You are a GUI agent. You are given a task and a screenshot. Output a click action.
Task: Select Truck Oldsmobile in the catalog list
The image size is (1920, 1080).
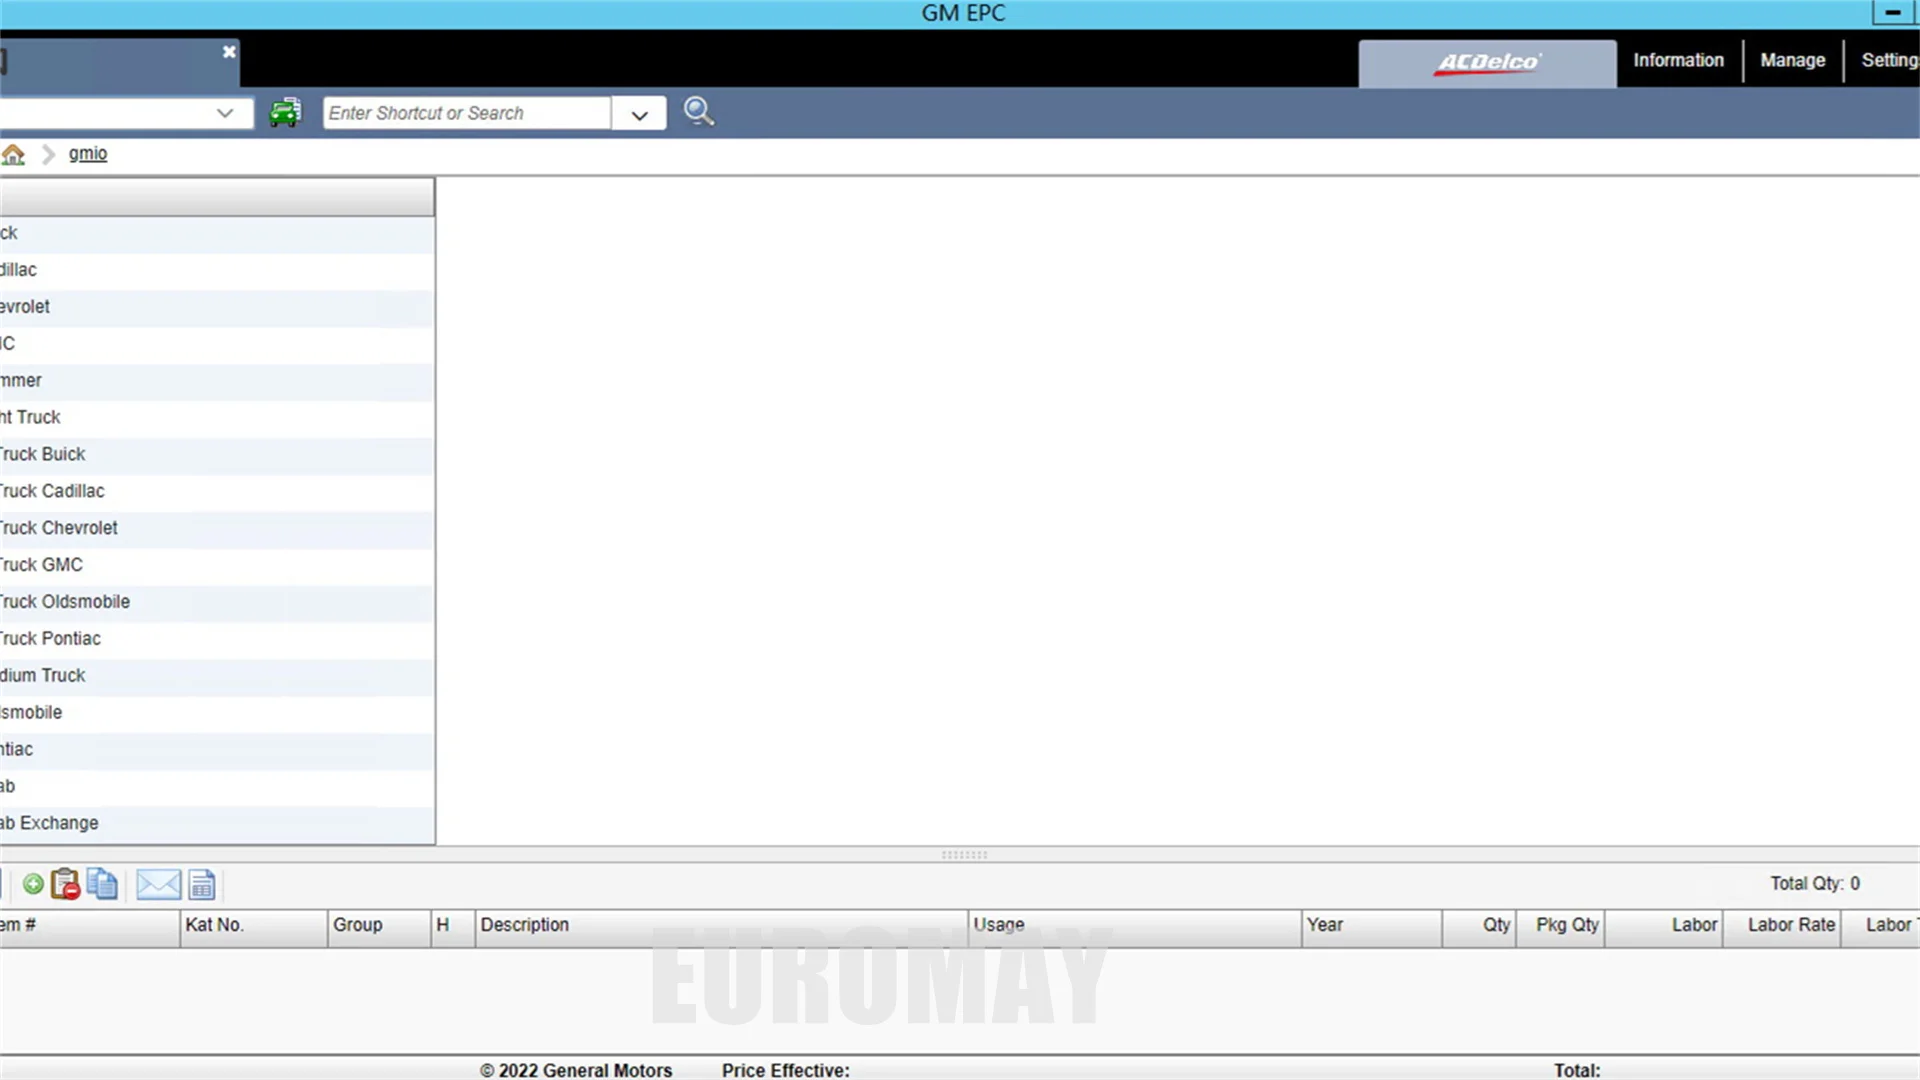(66, 602)
